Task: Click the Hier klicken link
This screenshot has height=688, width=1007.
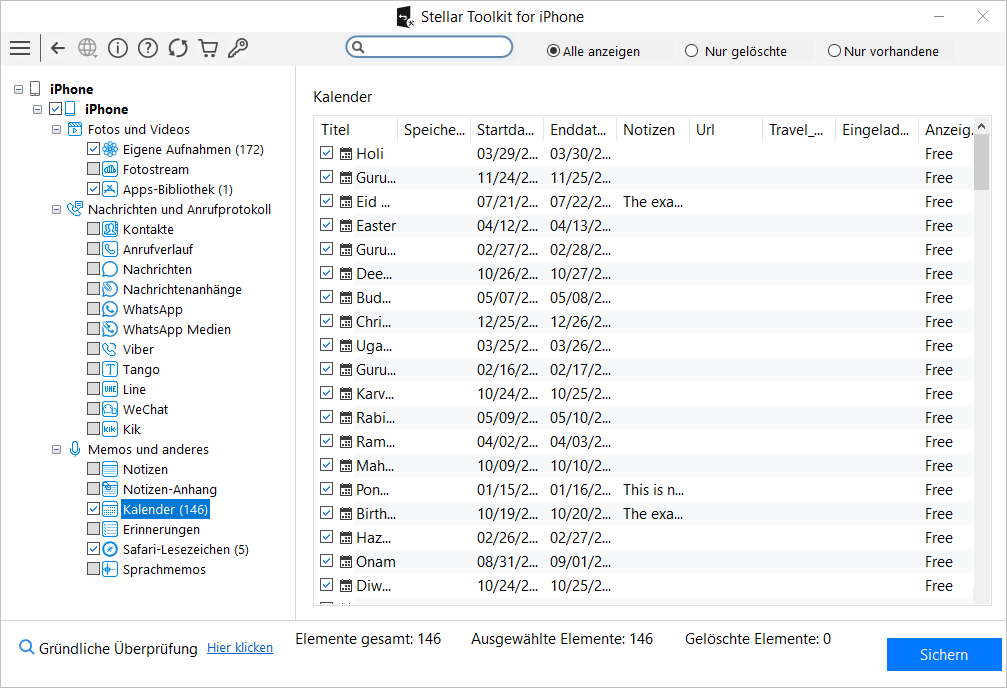Action: (240, 648)
